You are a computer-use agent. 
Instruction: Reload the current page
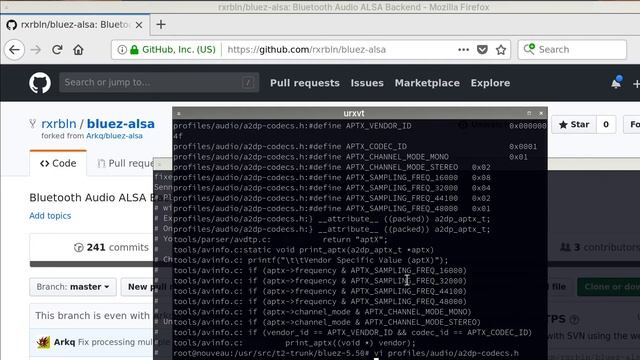click(x=57, y=50)
